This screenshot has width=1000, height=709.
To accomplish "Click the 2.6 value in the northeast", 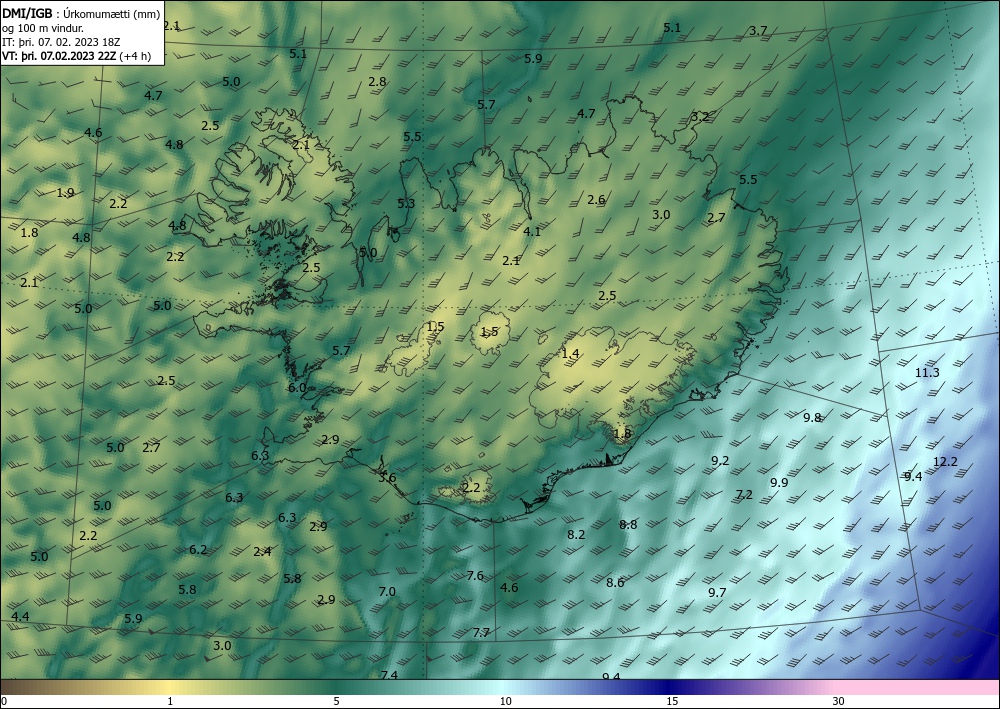I will pos(596,200).
